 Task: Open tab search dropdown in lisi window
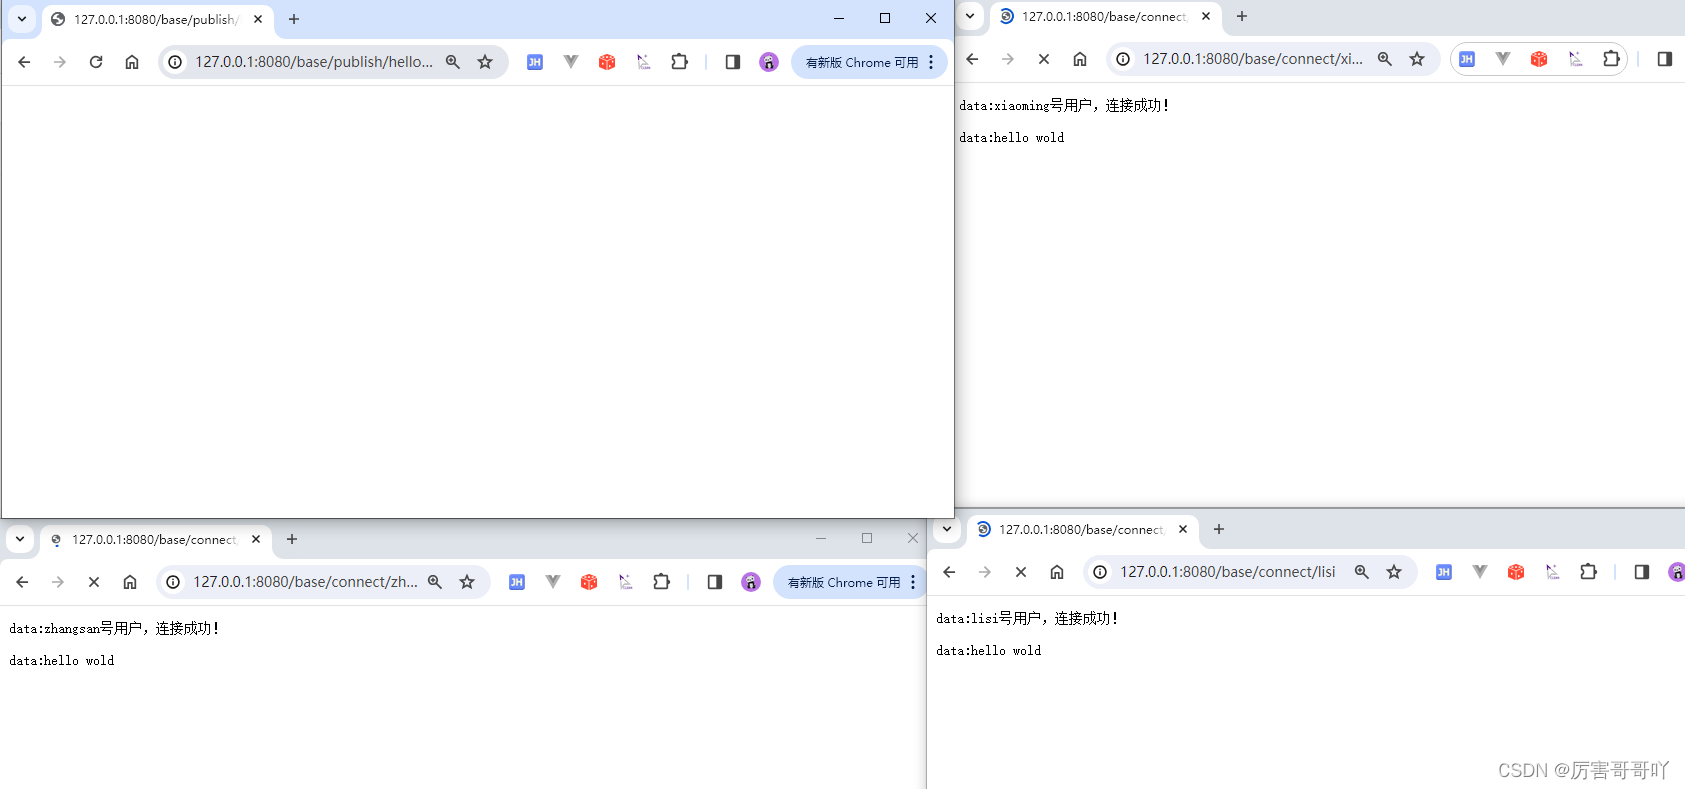[947, 529]
